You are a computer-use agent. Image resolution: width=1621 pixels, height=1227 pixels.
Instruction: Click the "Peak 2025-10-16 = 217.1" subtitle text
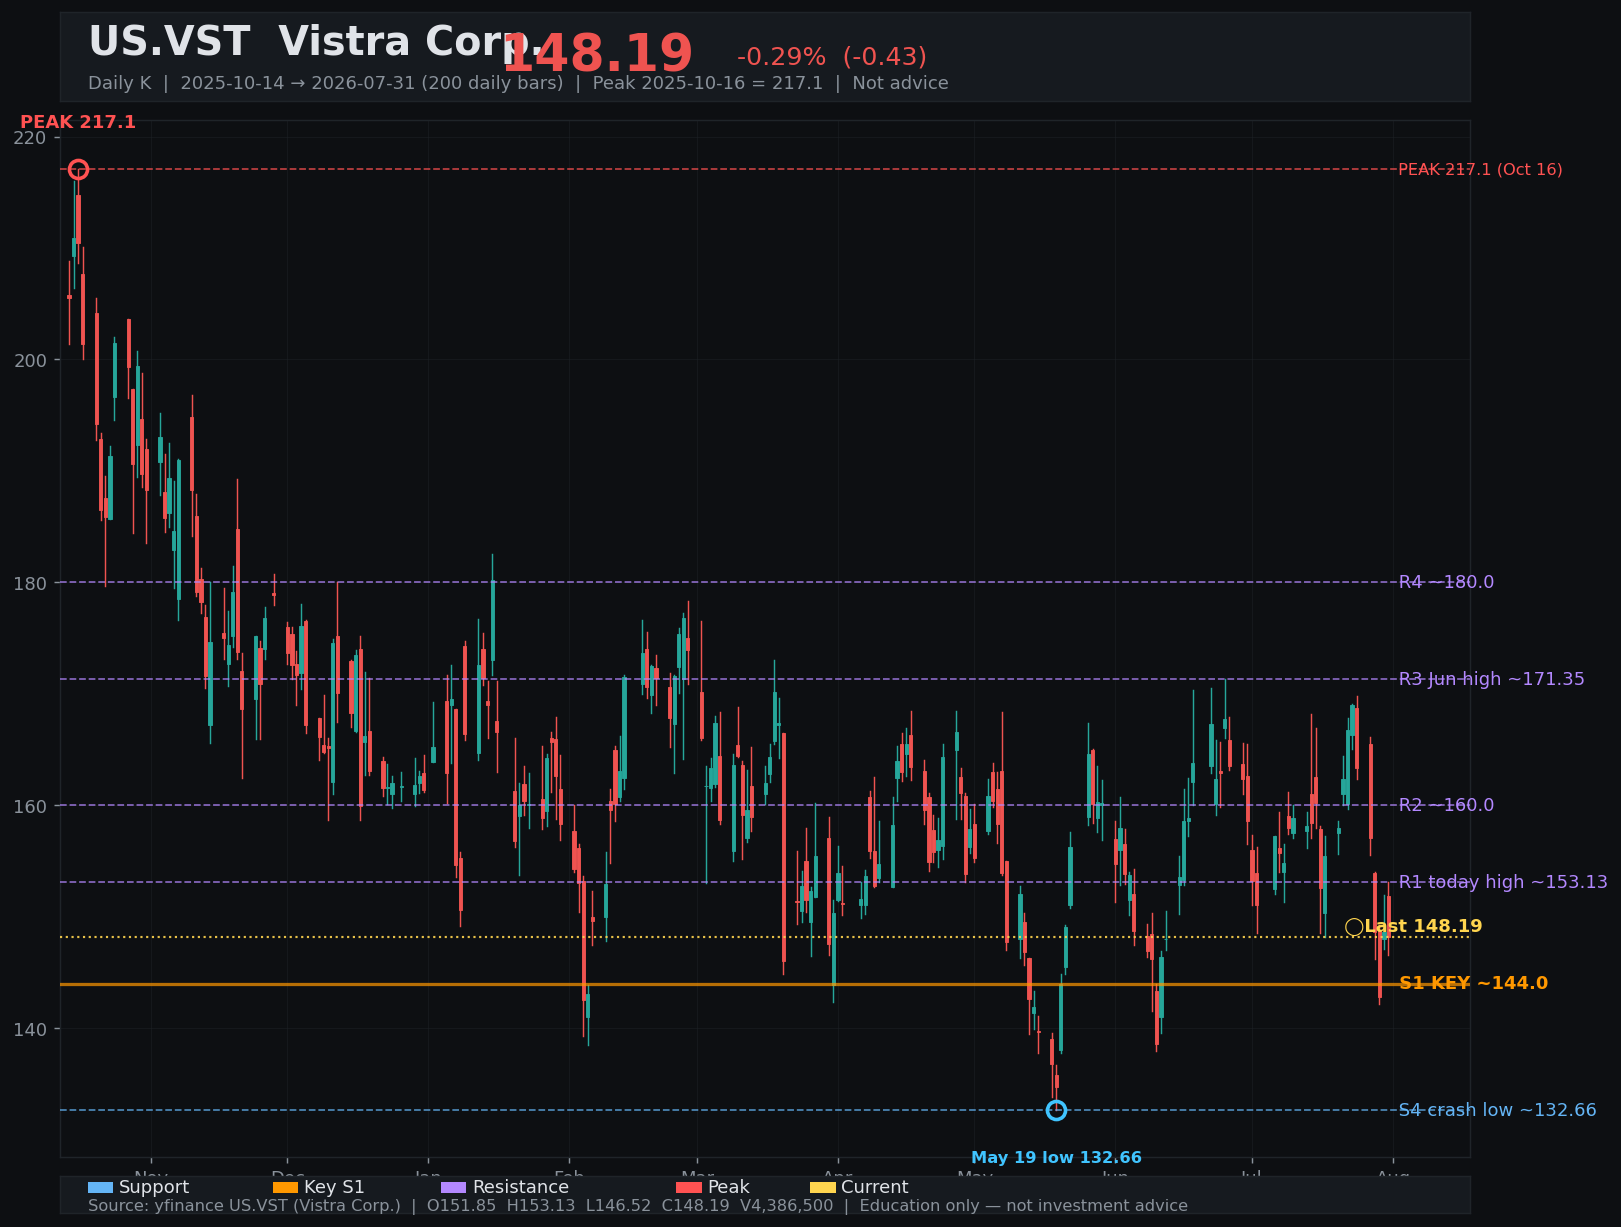(708, 83)
